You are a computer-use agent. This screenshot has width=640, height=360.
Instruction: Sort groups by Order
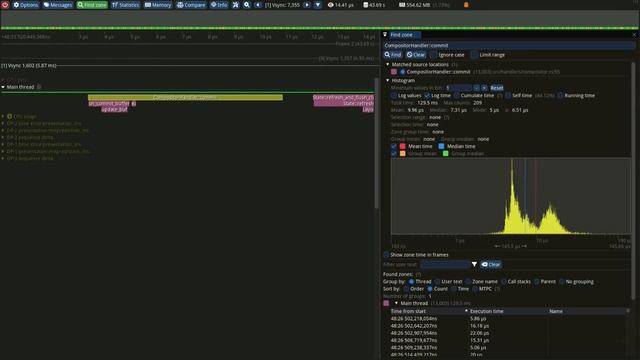click(406, 289)
